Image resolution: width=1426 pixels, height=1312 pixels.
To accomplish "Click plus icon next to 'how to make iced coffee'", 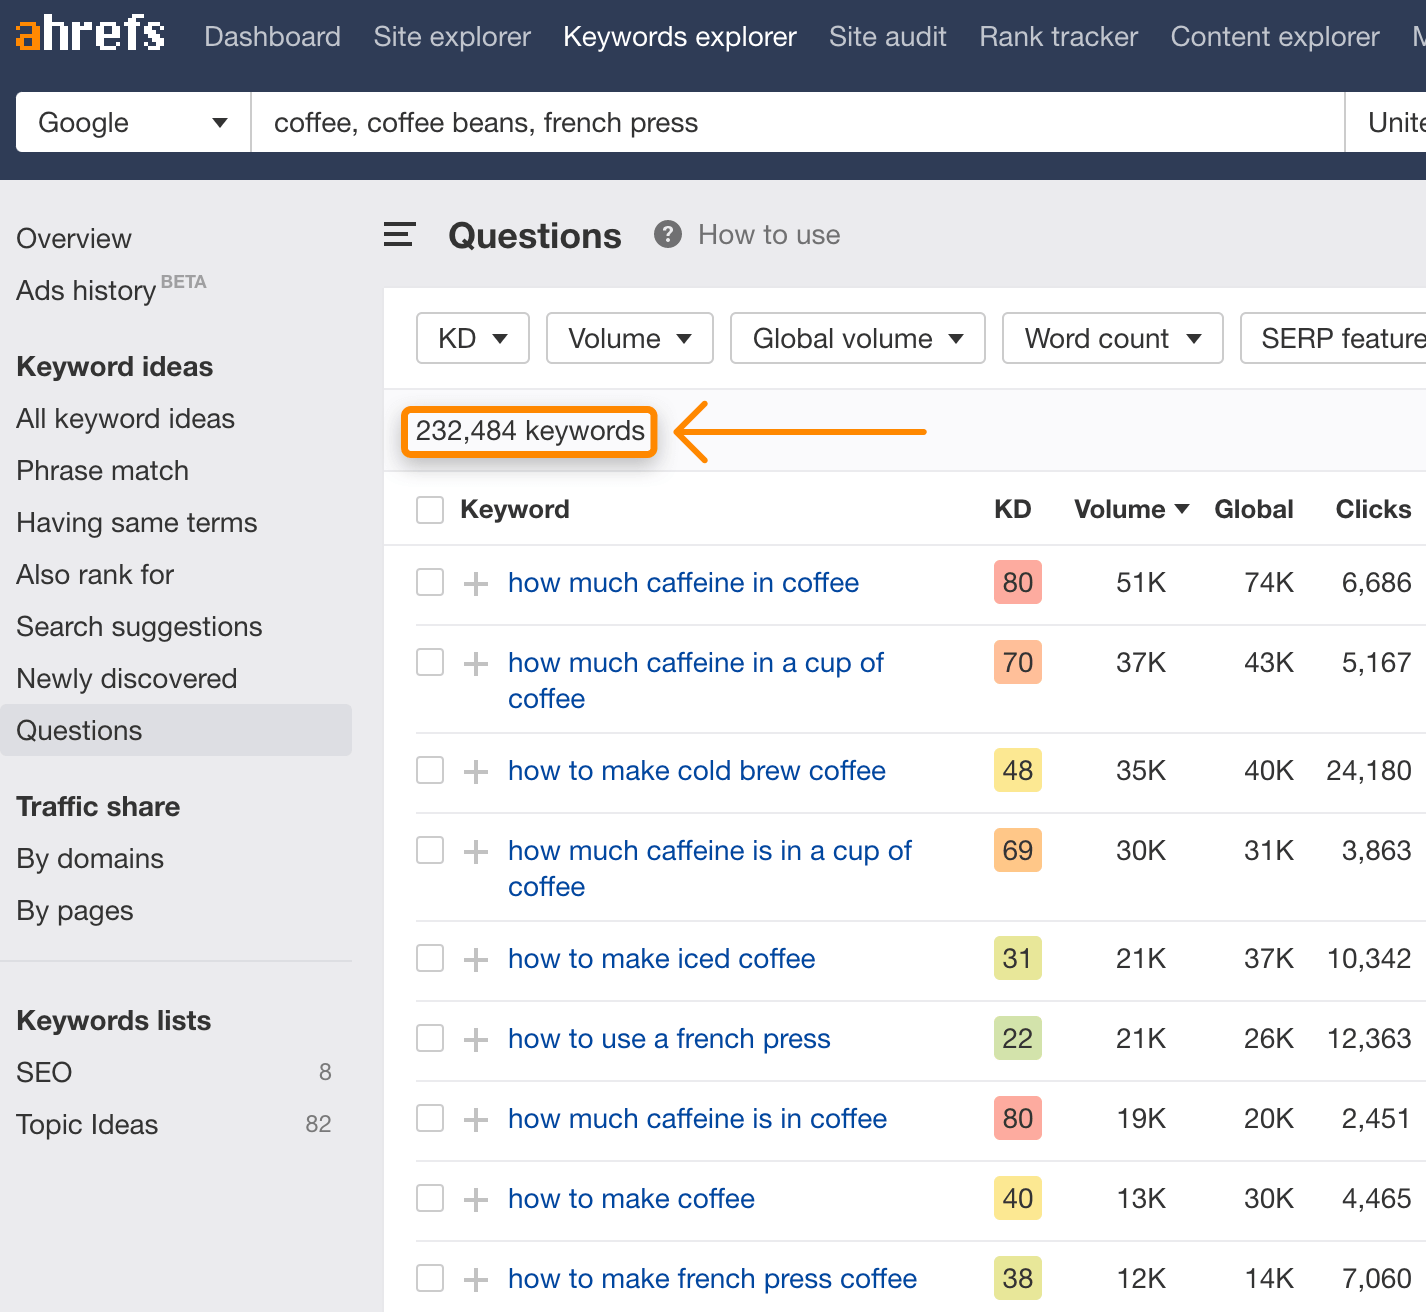I will 476,959.
